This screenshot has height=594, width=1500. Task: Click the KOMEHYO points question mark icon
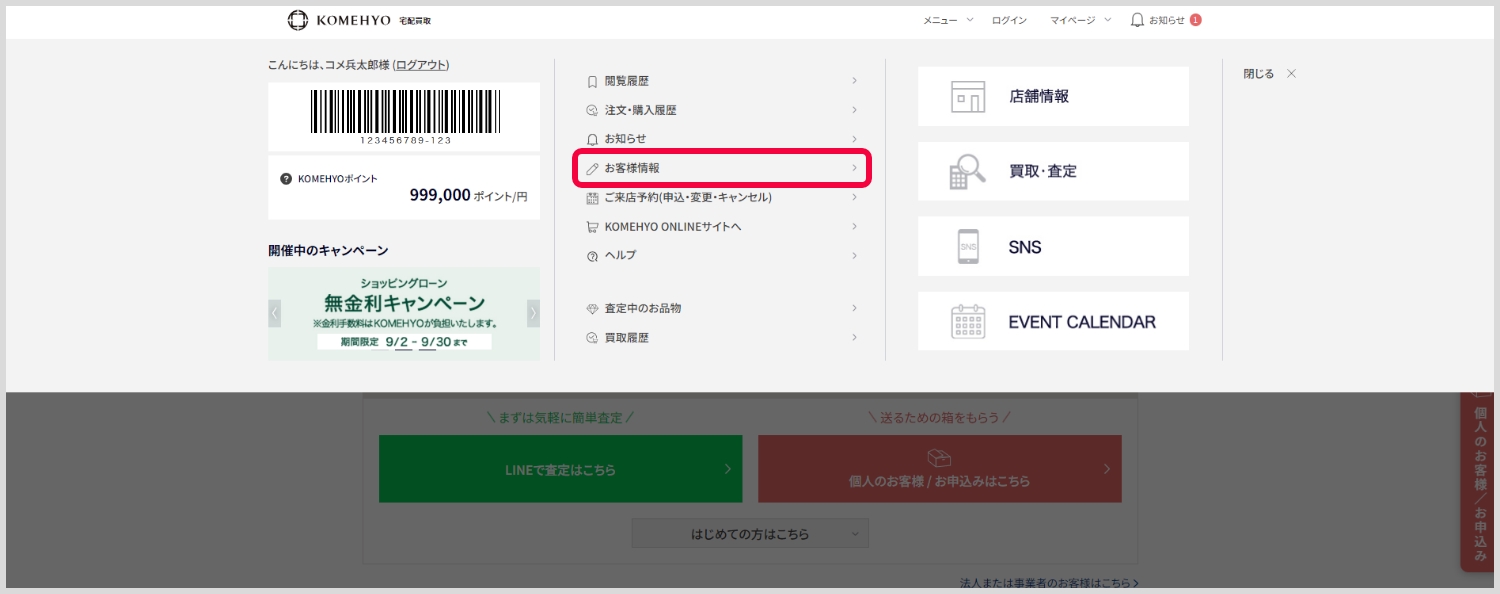tap(286, 179)
